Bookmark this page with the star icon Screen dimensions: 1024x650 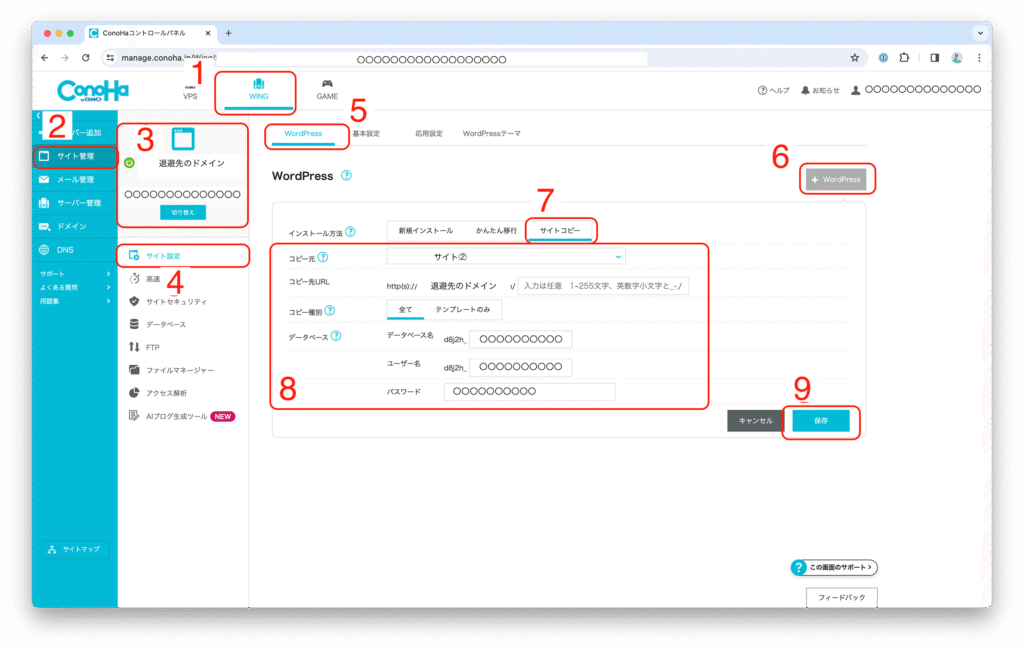[854, 57]
